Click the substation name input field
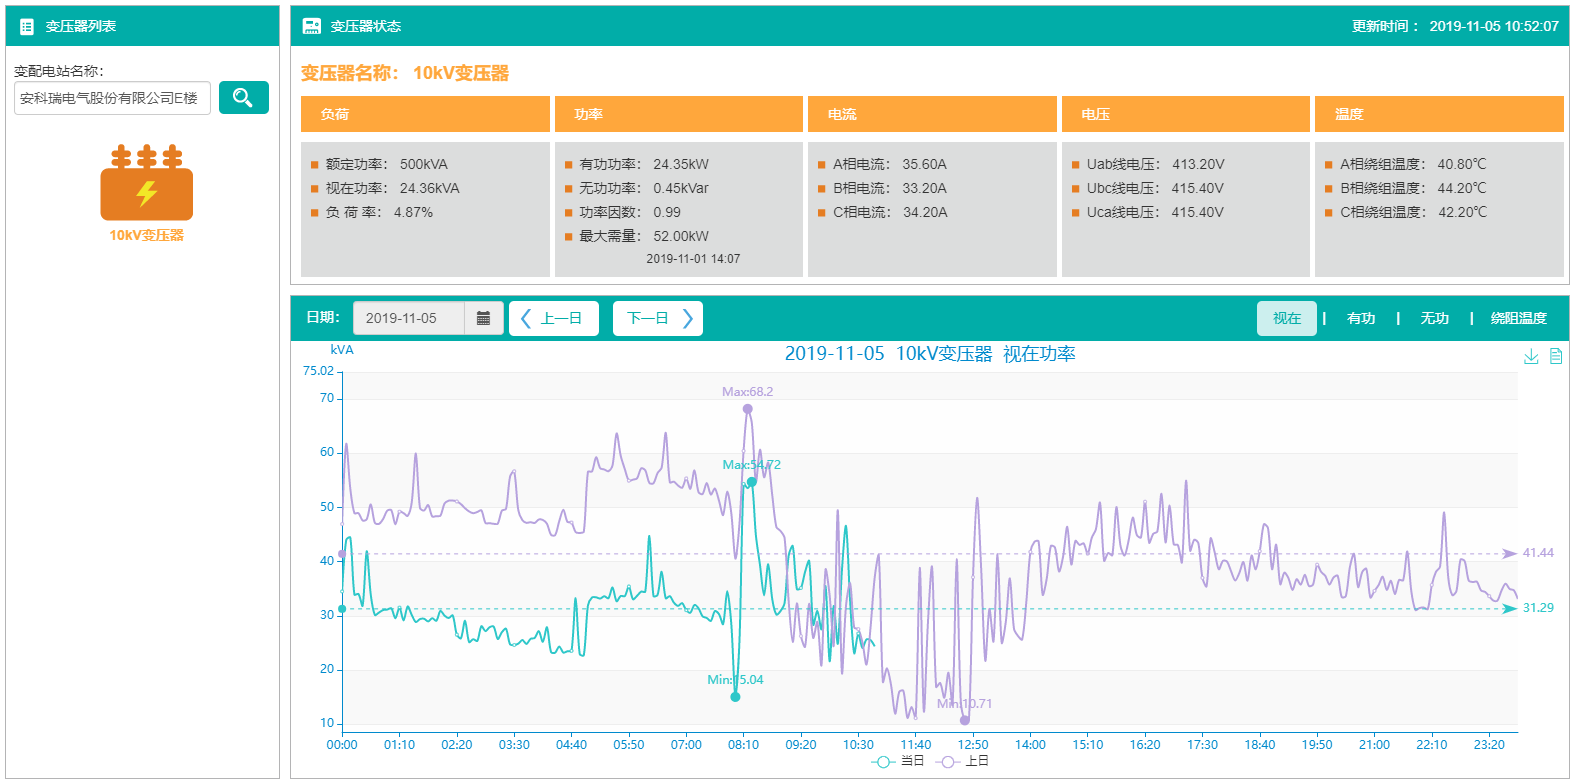The height and width of the screenshot is (784, 1575). (x=111, y=98)
